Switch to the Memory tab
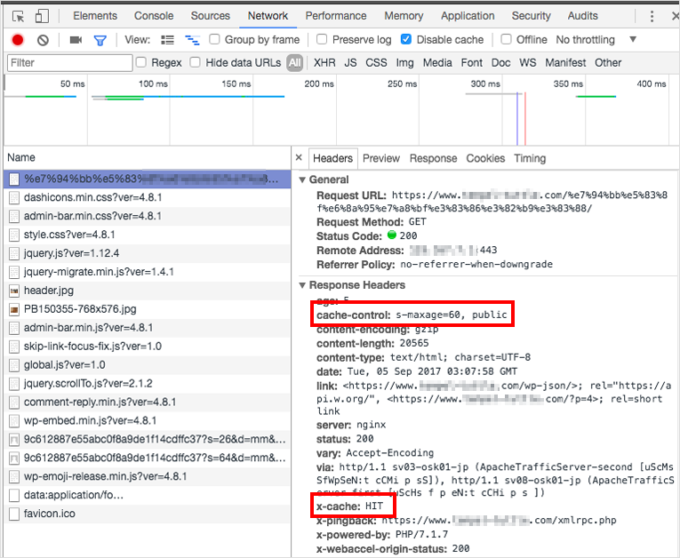This screenshot has height=558, width=680. pyautogui.click(x=403, y=16)
